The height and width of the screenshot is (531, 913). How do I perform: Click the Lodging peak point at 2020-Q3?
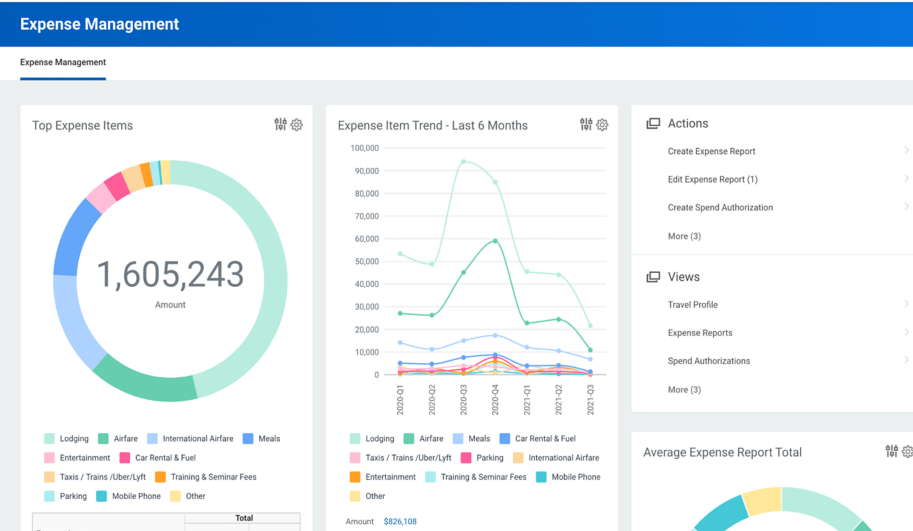pos(463,161)
